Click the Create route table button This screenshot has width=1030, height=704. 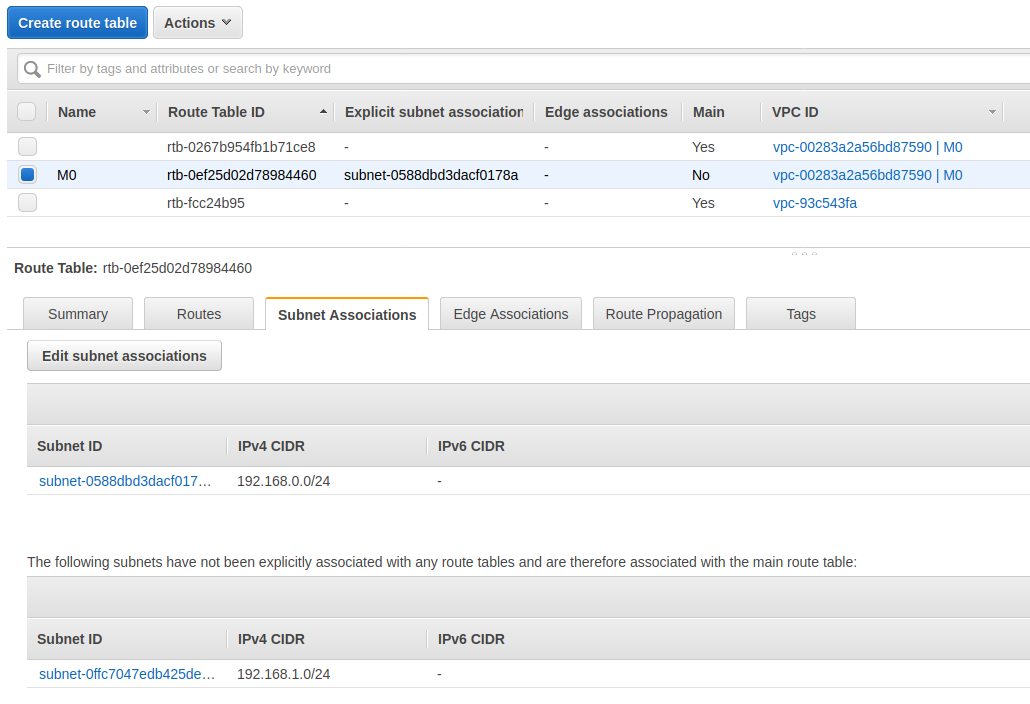pyautogui.click(x=77, y=22)
